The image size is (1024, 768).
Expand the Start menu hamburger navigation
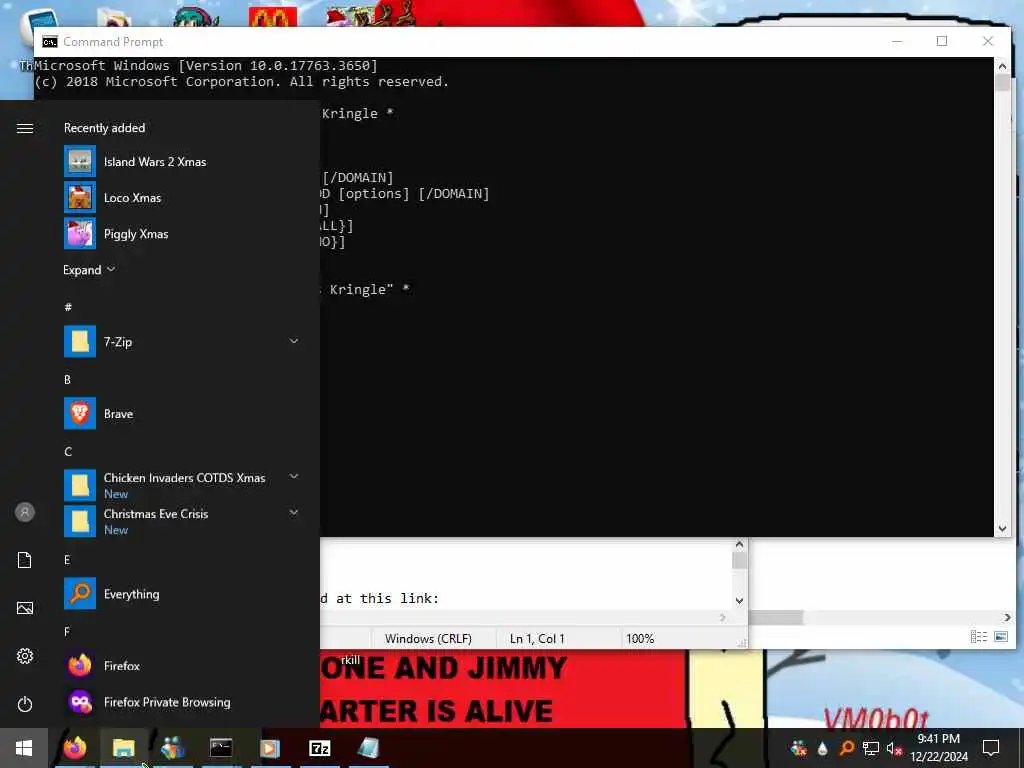[x=25, y=129]
